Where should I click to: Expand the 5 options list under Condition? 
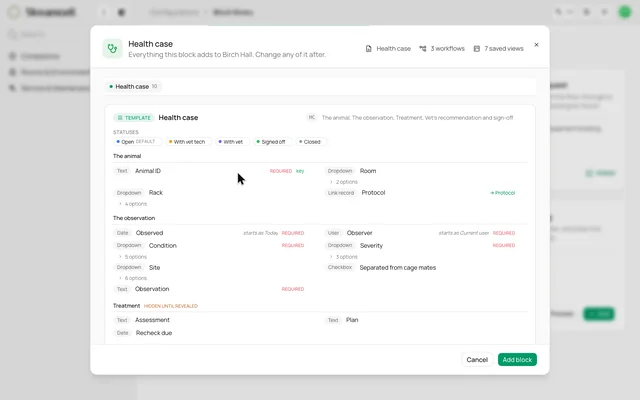(x=133, y=257)
